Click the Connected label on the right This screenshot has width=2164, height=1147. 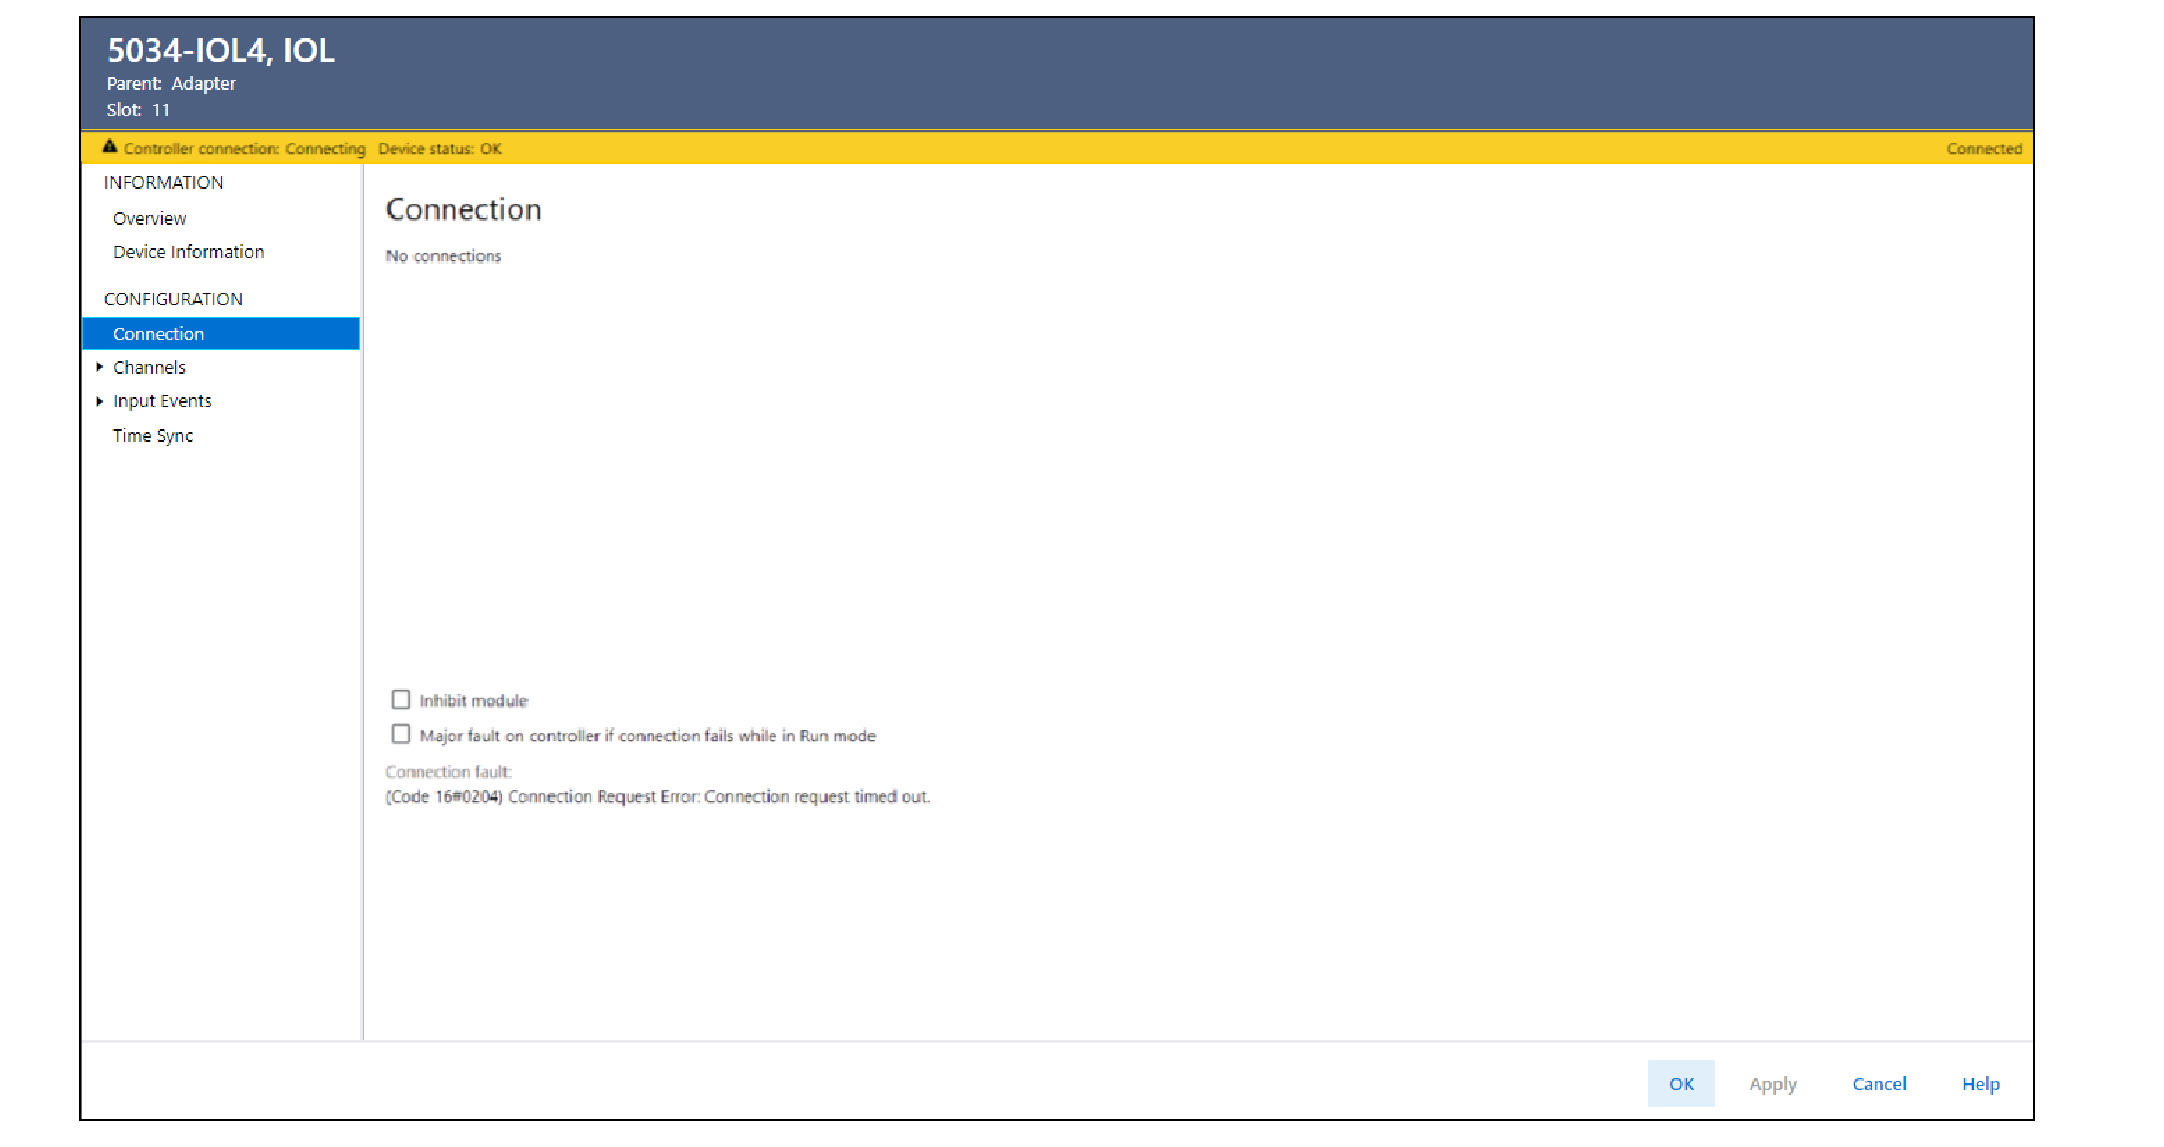pos(1985,147)
